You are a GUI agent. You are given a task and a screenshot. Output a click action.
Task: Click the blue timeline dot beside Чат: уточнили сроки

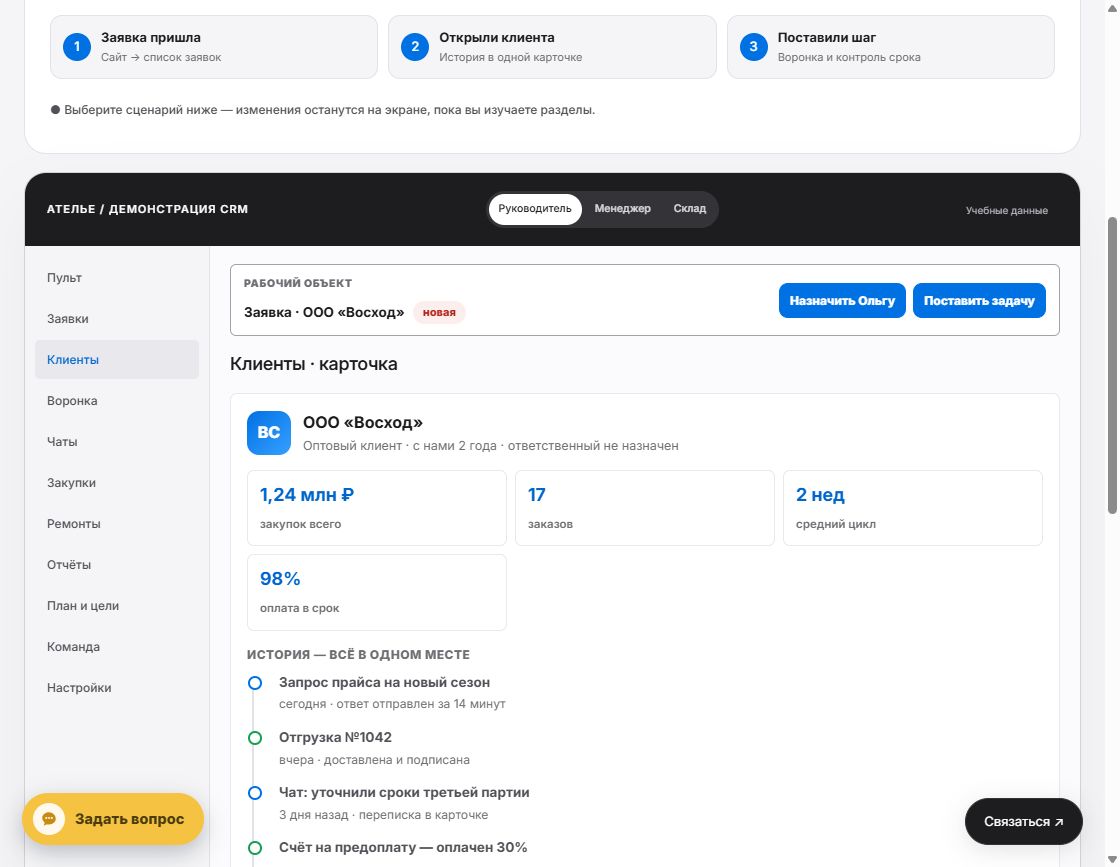pyautogui.click(x=255, y=793)
